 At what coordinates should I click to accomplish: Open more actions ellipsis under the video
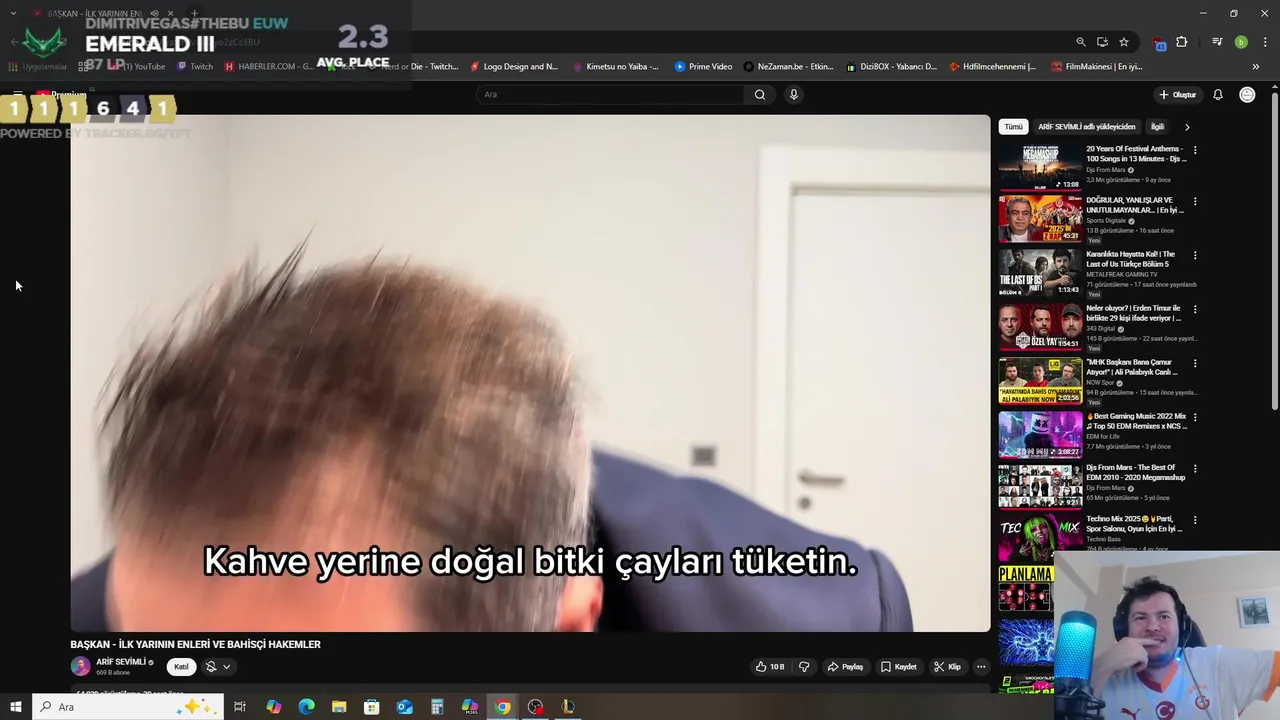pyautogui.click(x=981, y=667)
